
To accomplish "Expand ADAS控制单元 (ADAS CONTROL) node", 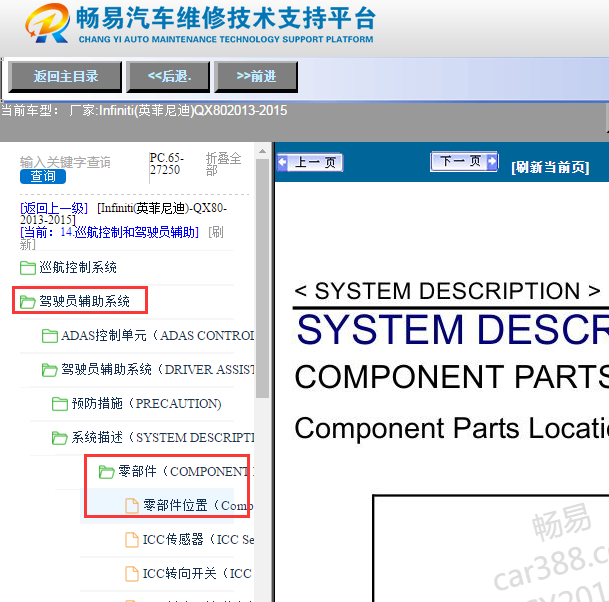I will point(158,336).
